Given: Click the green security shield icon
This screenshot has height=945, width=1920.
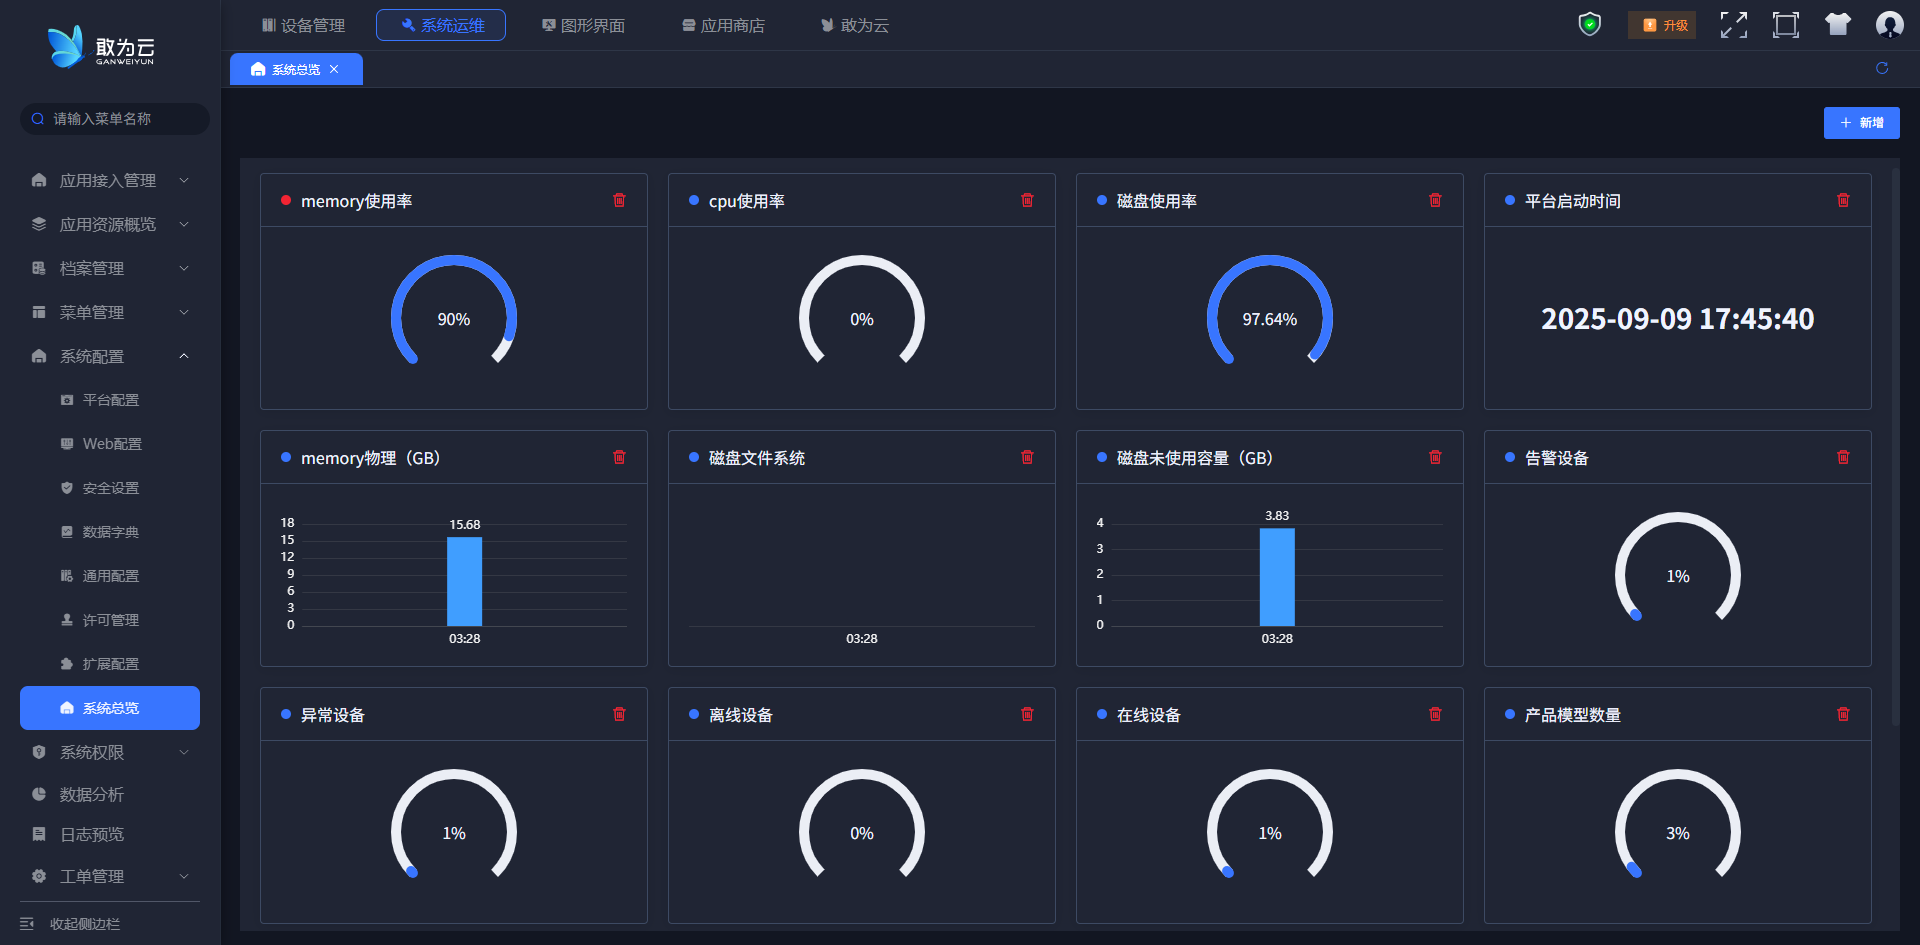Looking at the screenshot, I should click(1589, 24).
